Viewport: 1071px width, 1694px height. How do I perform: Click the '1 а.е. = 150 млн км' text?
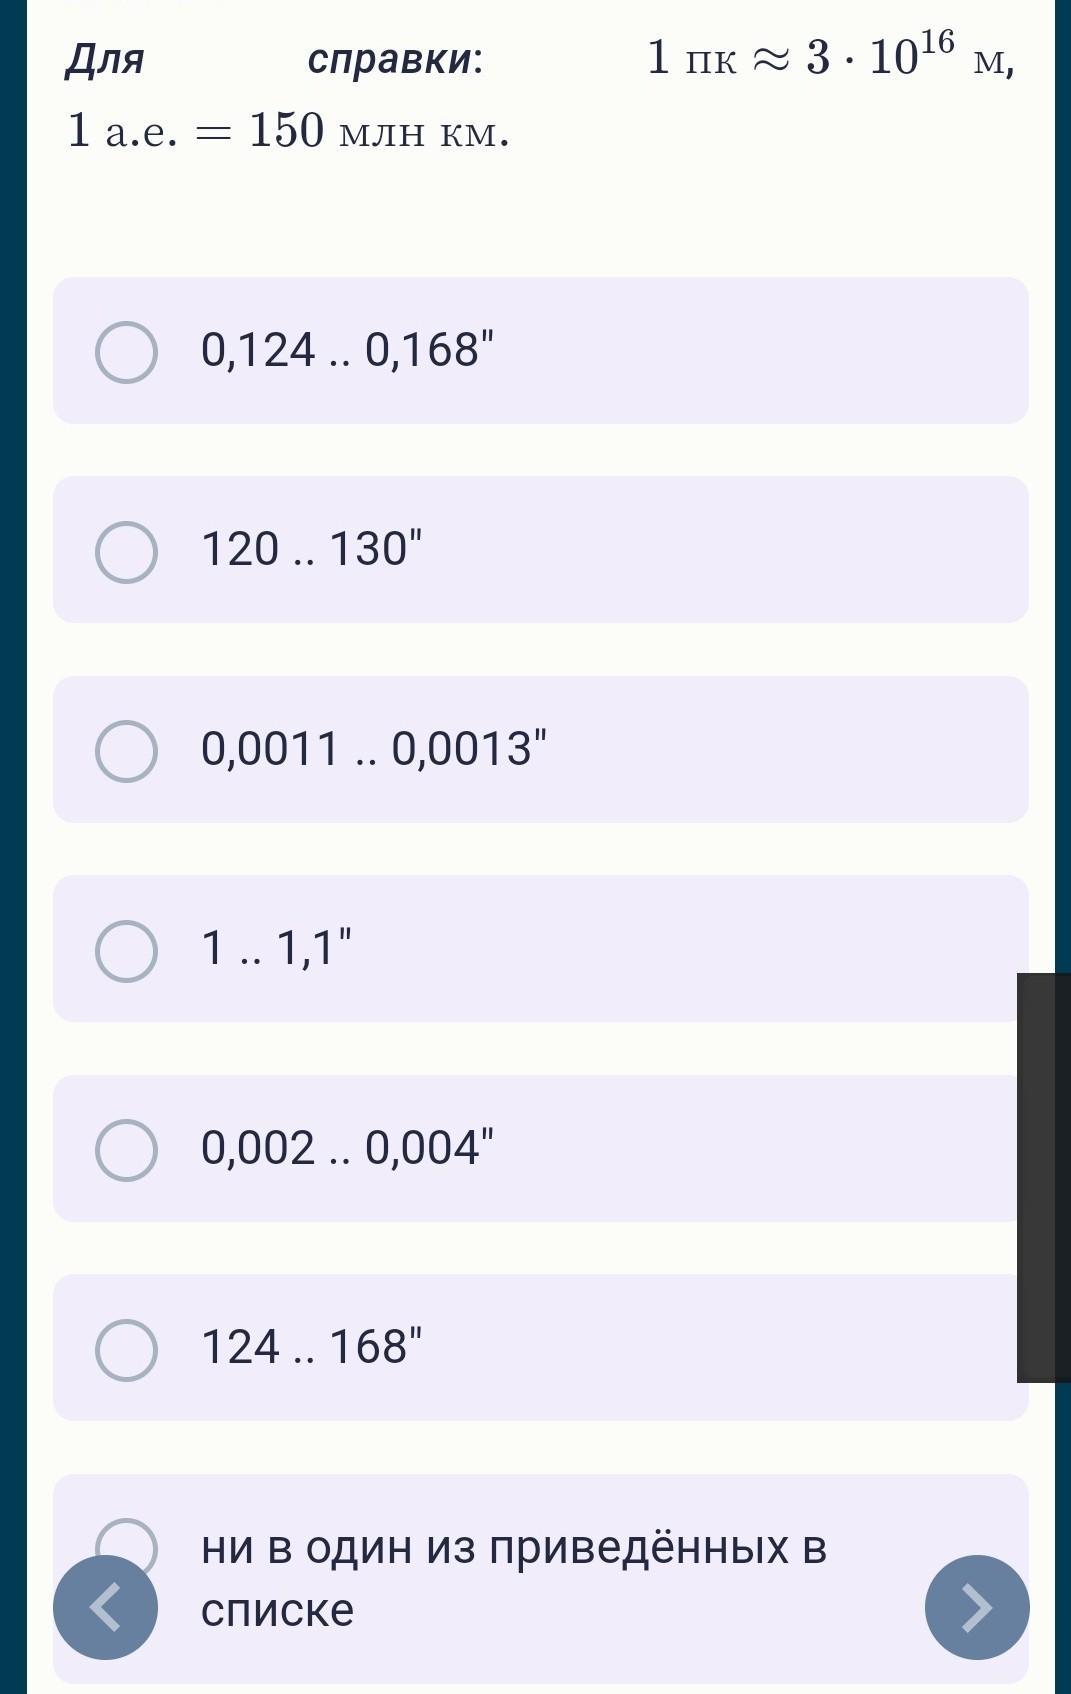tap(288, 131)
